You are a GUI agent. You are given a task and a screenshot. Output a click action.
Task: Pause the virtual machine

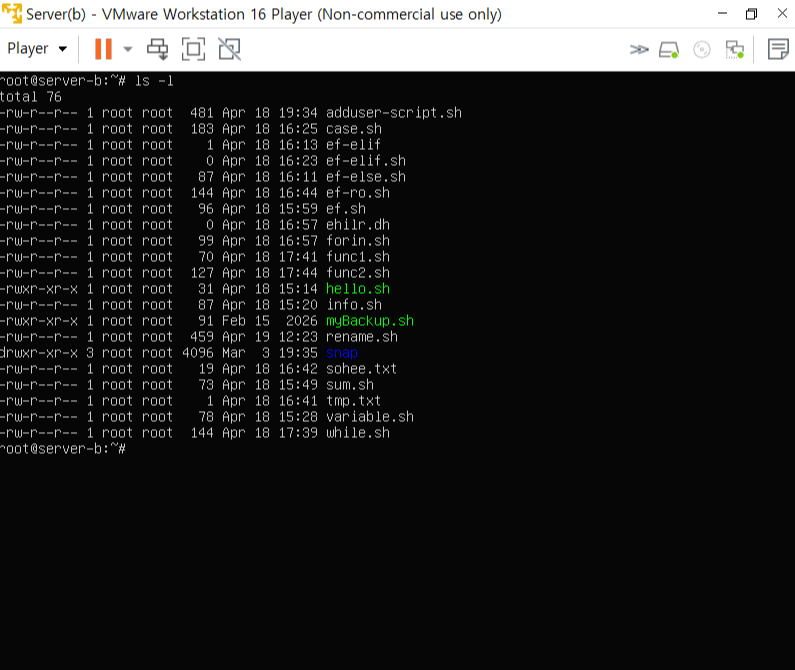[103, 49]
